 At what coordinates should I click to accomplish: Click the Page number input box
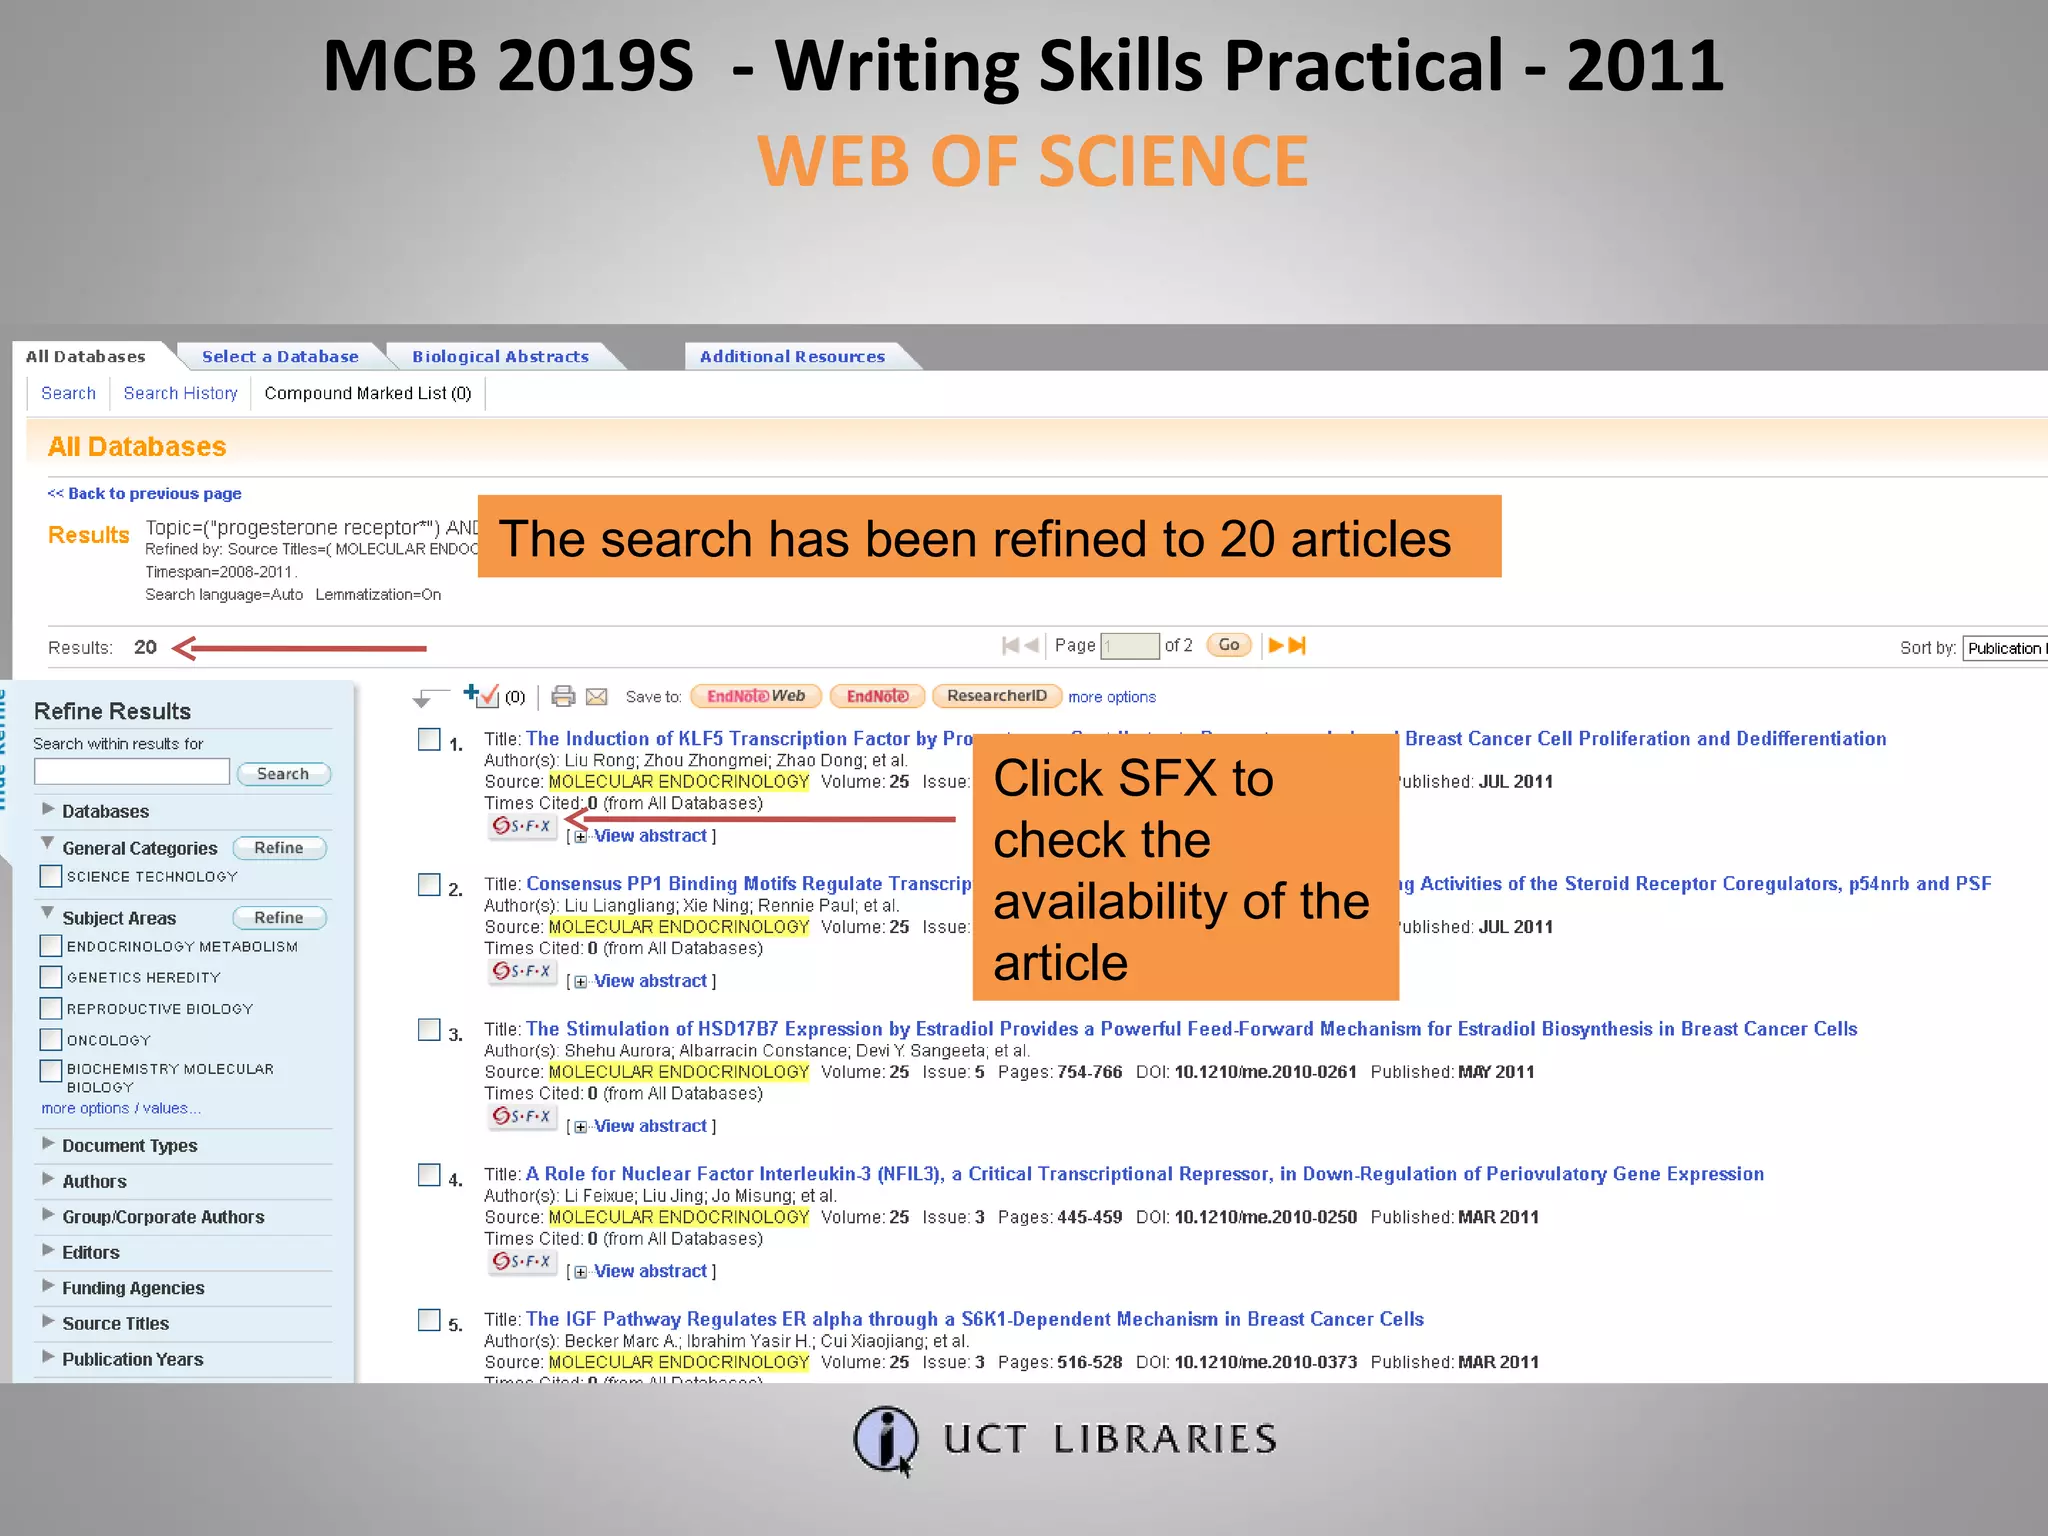point(1130,646)
